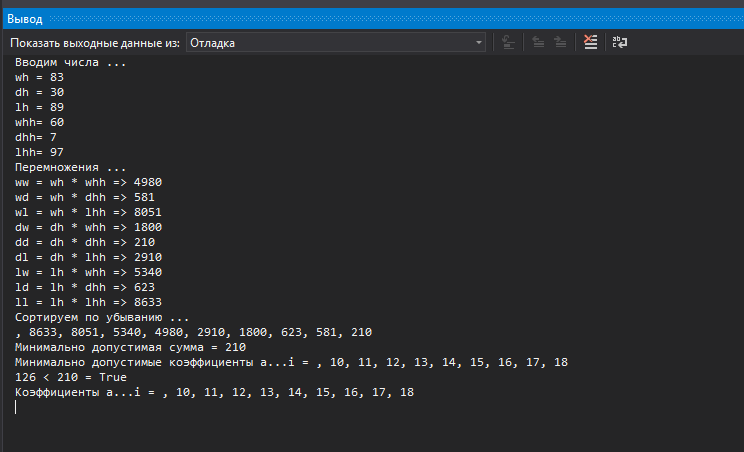Place cursor on the empty last output line
Viewport: 744px width, 452px height.
pyautogui.click(x=16, y=407)
